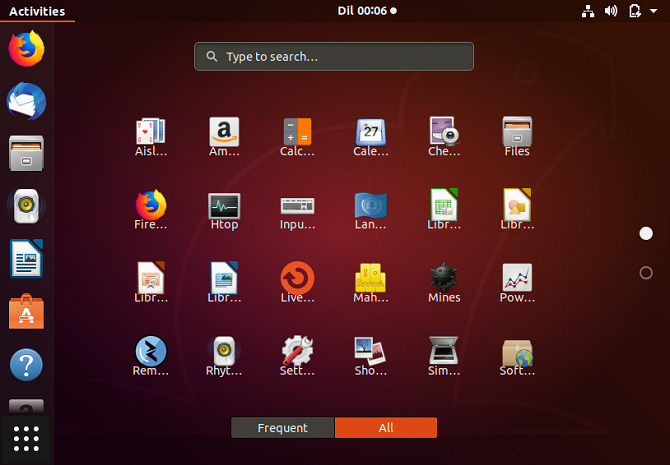Open Rhythmbox from the application grid
This screenshot has width=670, height=465.
pyautogui.click(x=224, y=356)
